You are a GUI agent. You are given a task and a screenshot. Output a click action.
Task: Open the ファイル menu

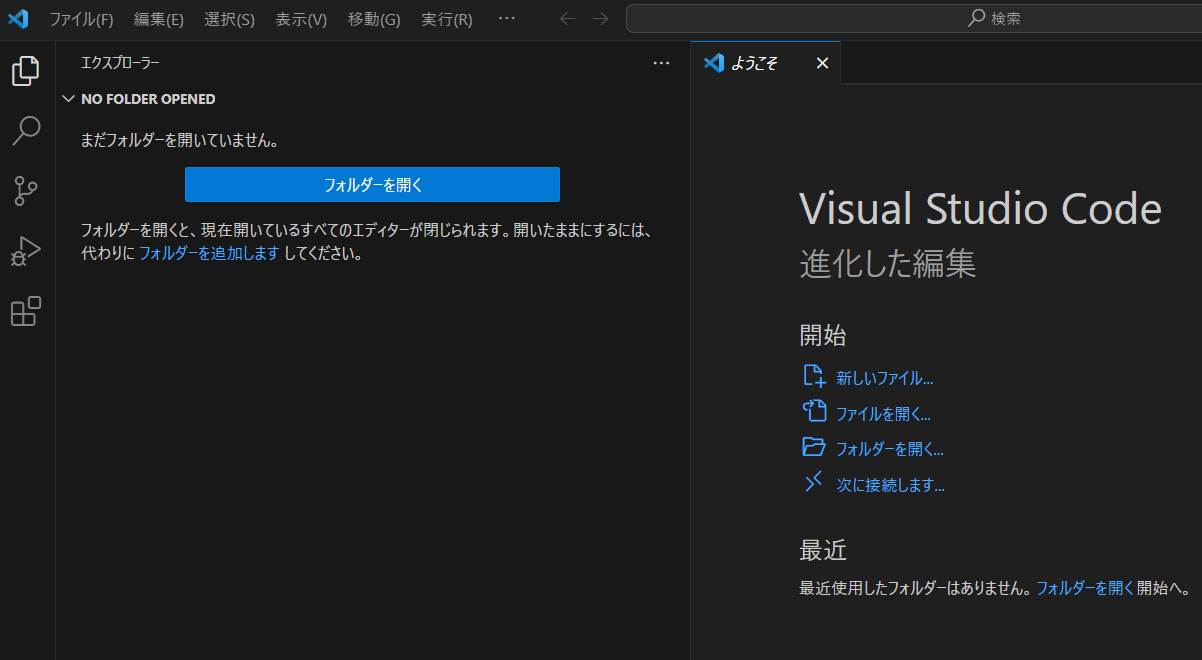(x=82, y=18)
